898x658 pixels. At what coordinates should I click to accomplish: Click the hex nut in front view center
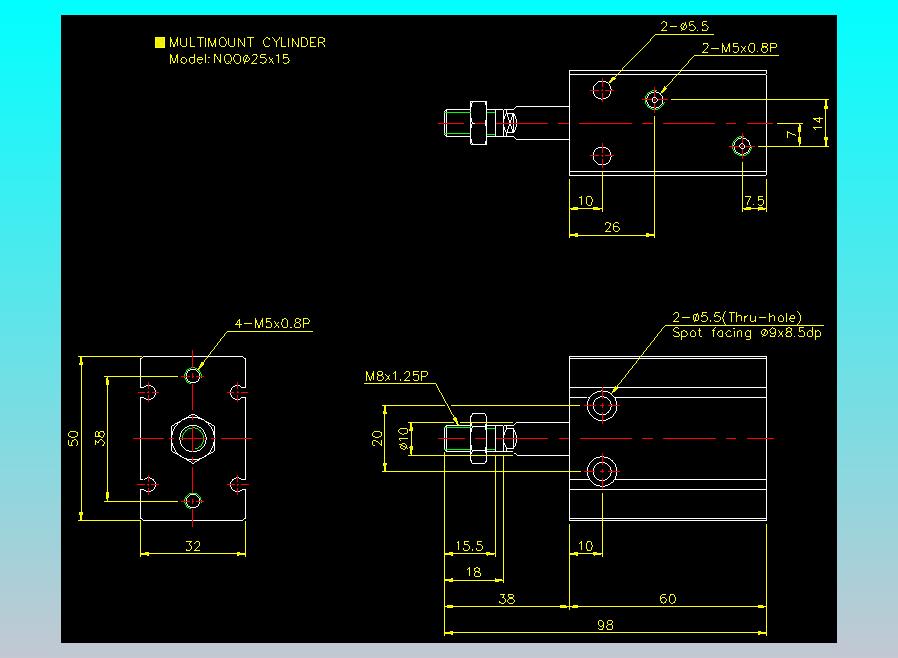pos(193,439)
